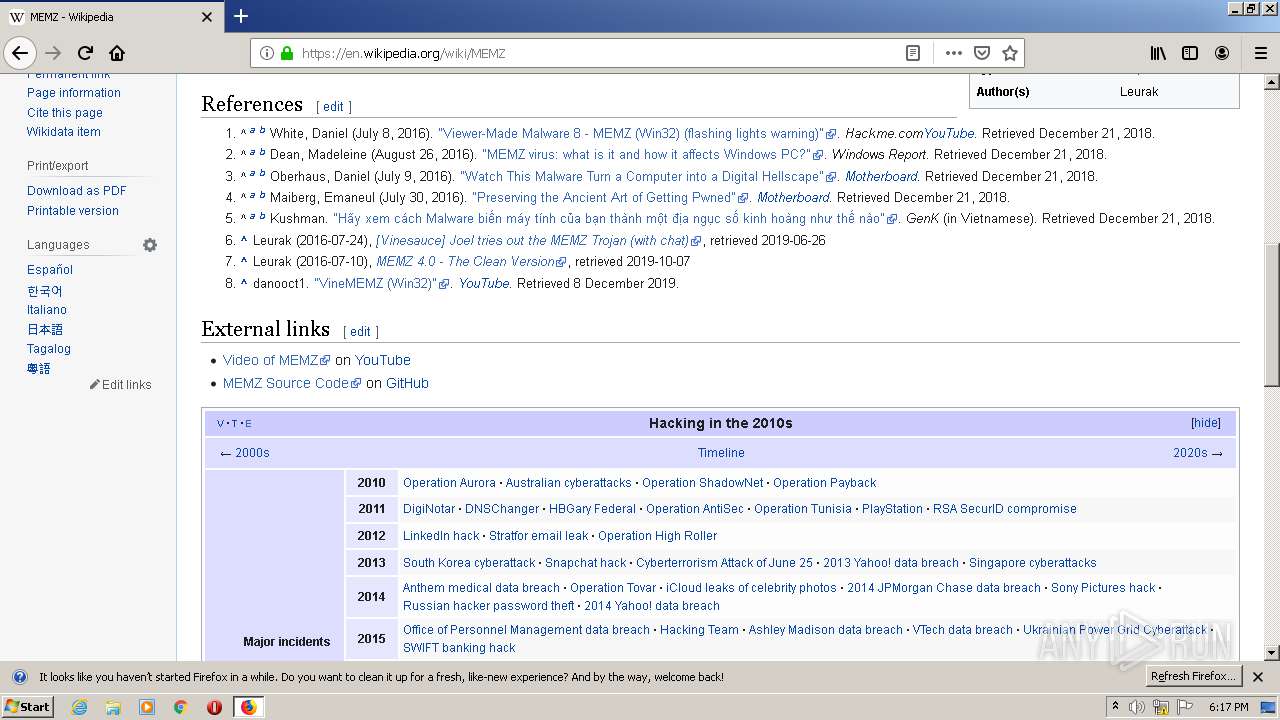Launch Internet Explorer from taskbar
1280x720 pixels.
[79, 707]
